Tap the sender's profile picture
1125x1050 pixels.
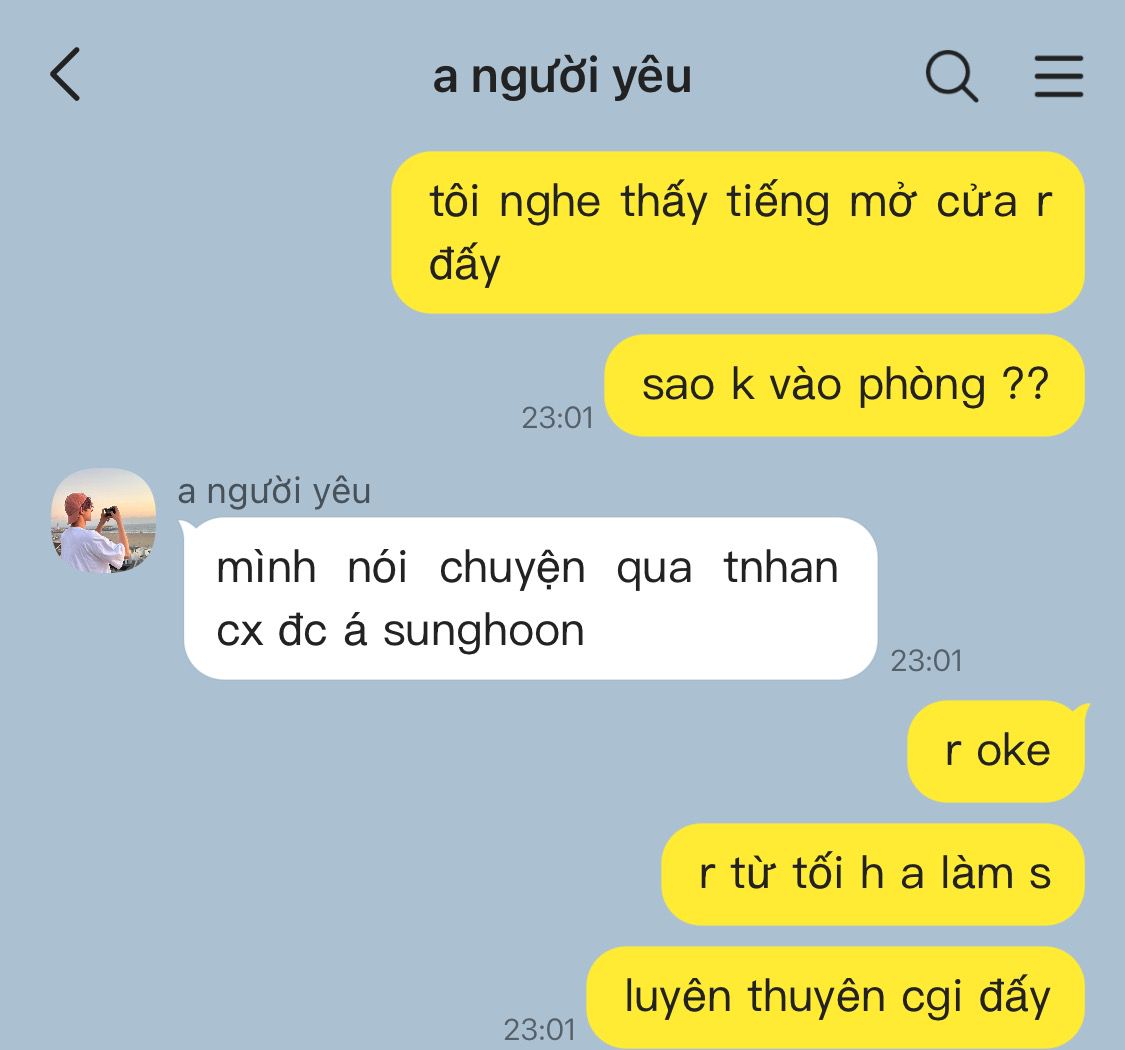click(x=103, y=521)
